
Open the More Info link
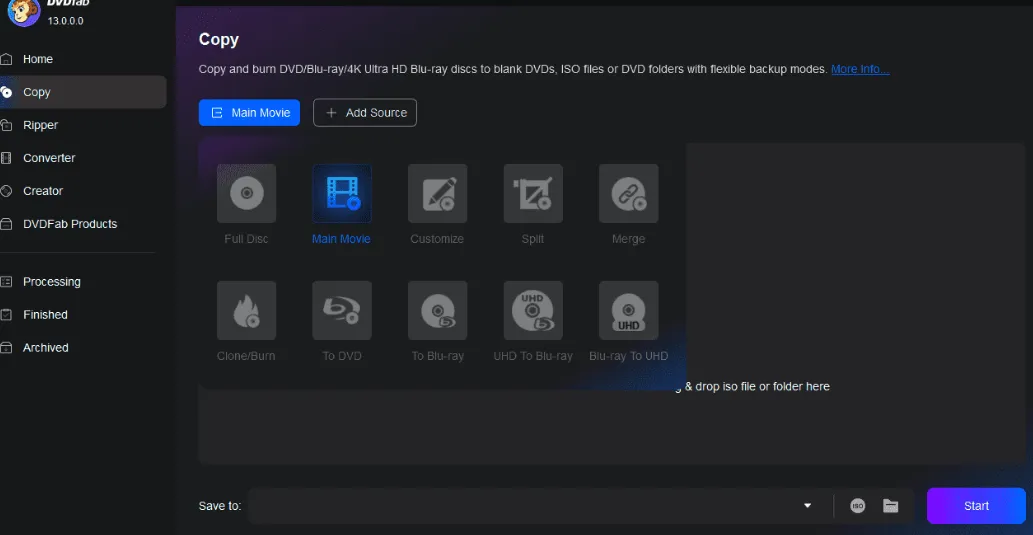point(860,69)
